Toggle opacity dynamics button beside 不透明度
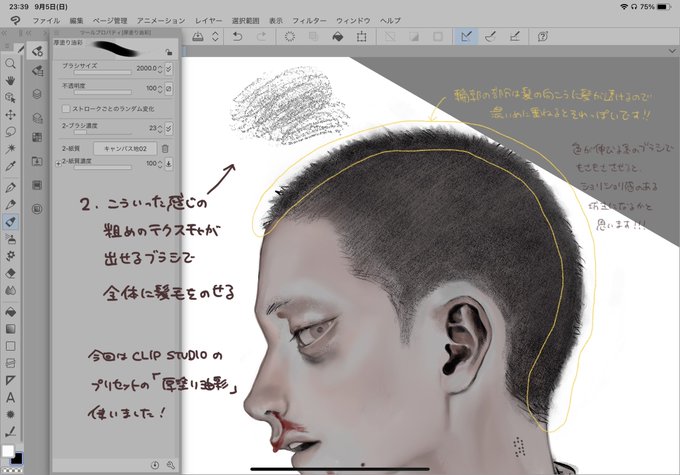This screenshot has height=475, width=680. coord(169,88)
